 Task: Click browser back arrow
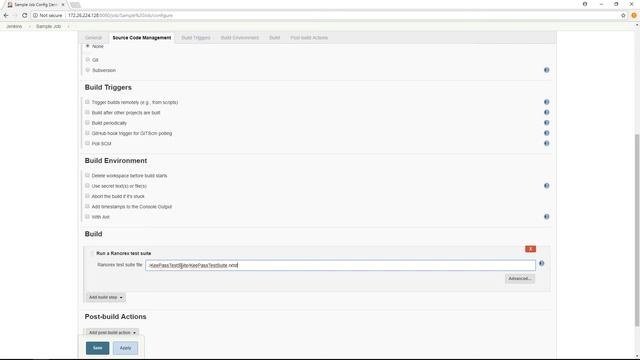tap(6, 15)
